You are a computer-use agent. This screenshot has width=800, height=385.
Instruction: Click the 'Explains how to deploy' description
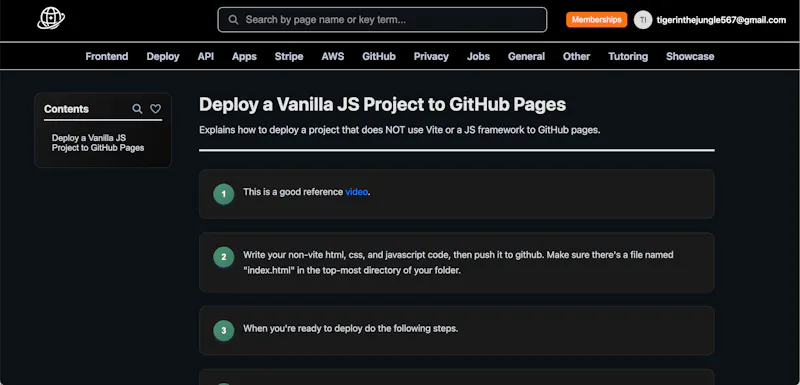[399, 130]
